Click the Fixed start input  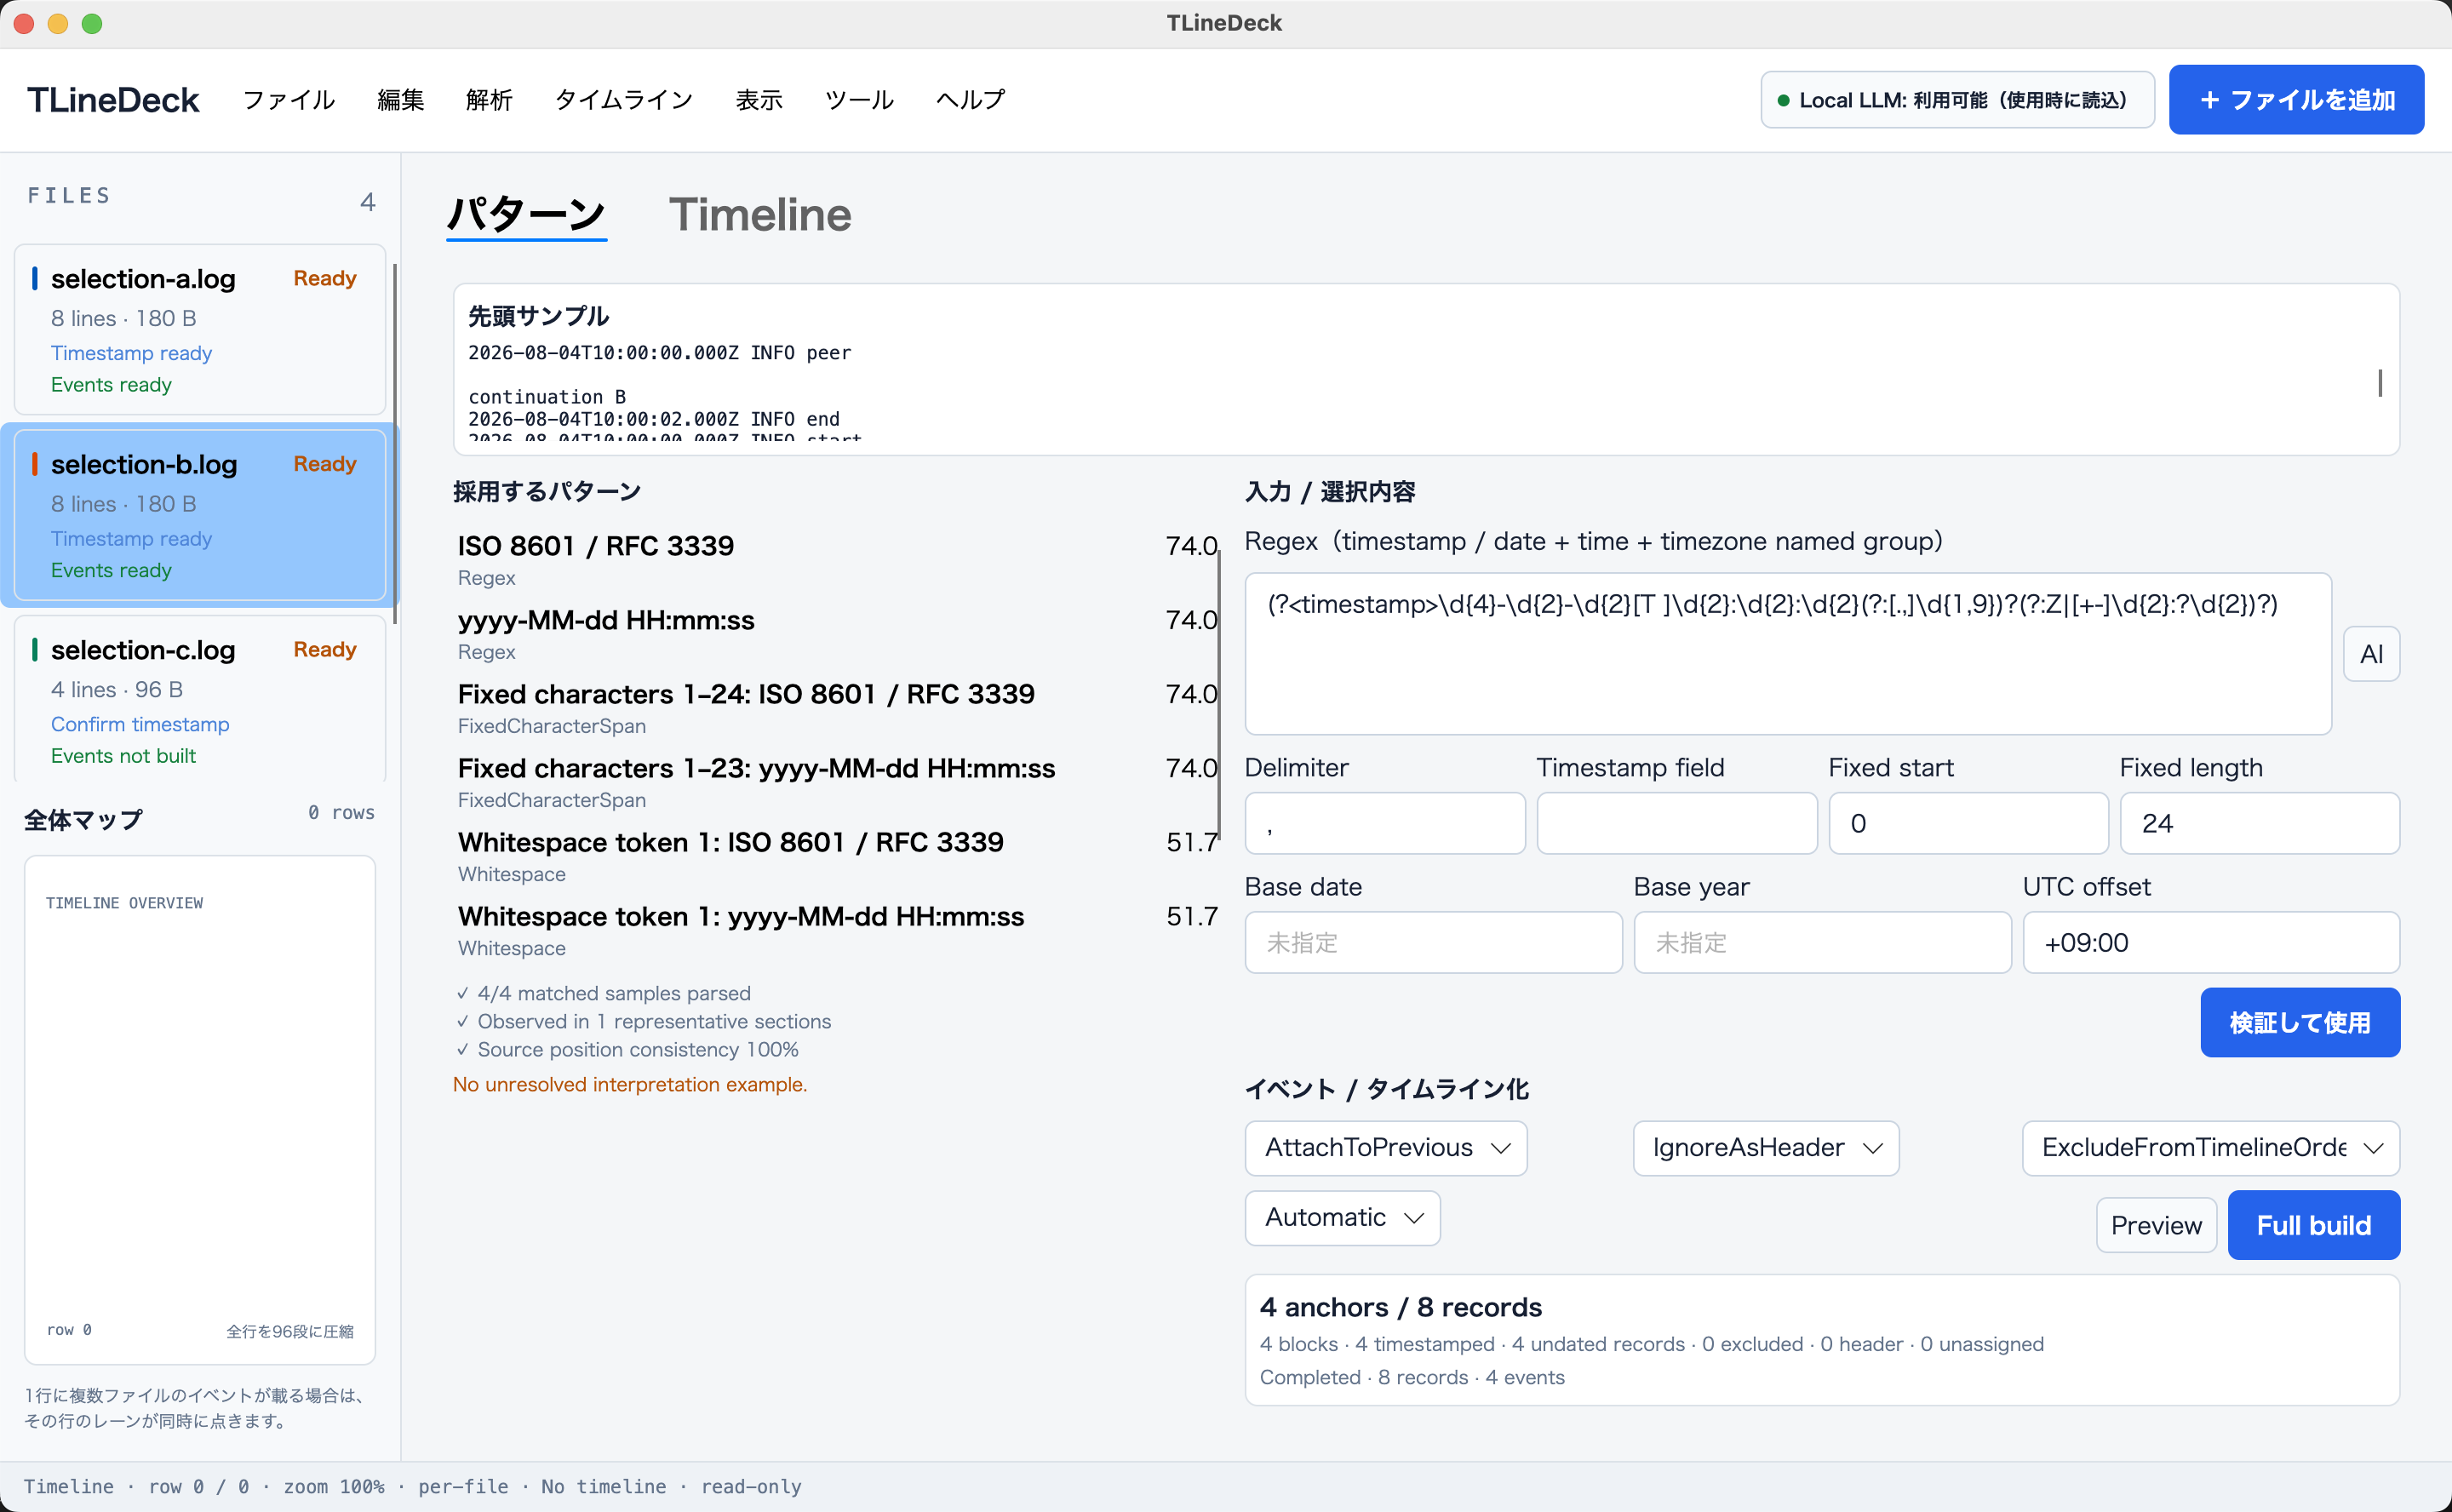[1969, 824]
